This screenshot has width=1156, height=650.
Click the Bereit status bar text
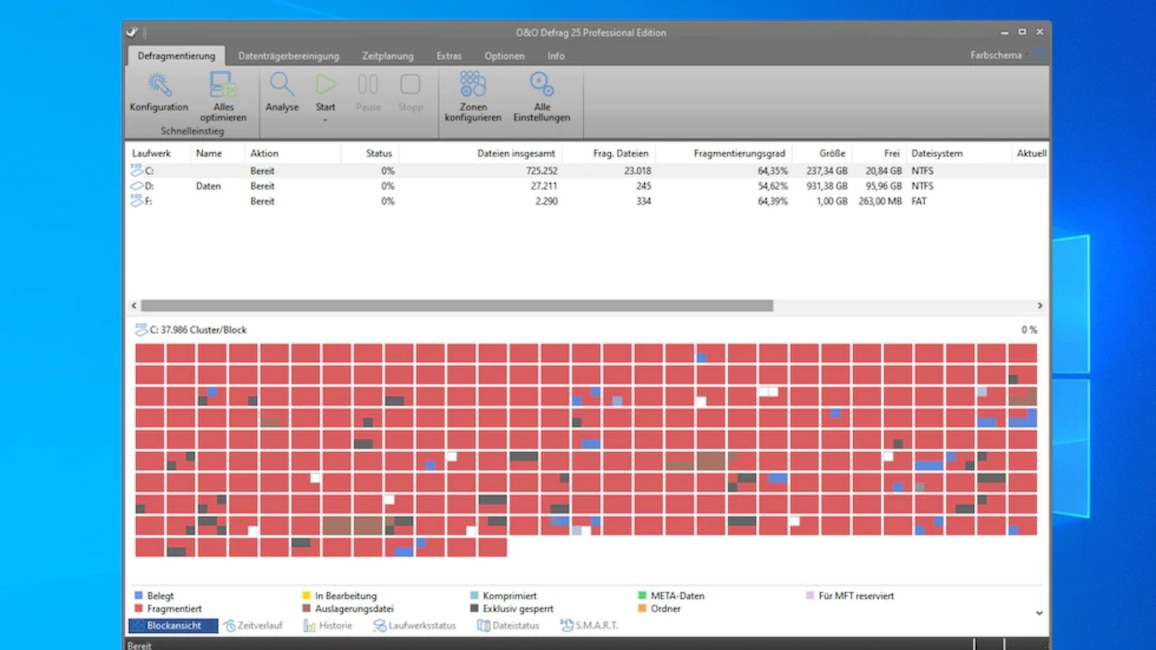click(x=139, y=646)
